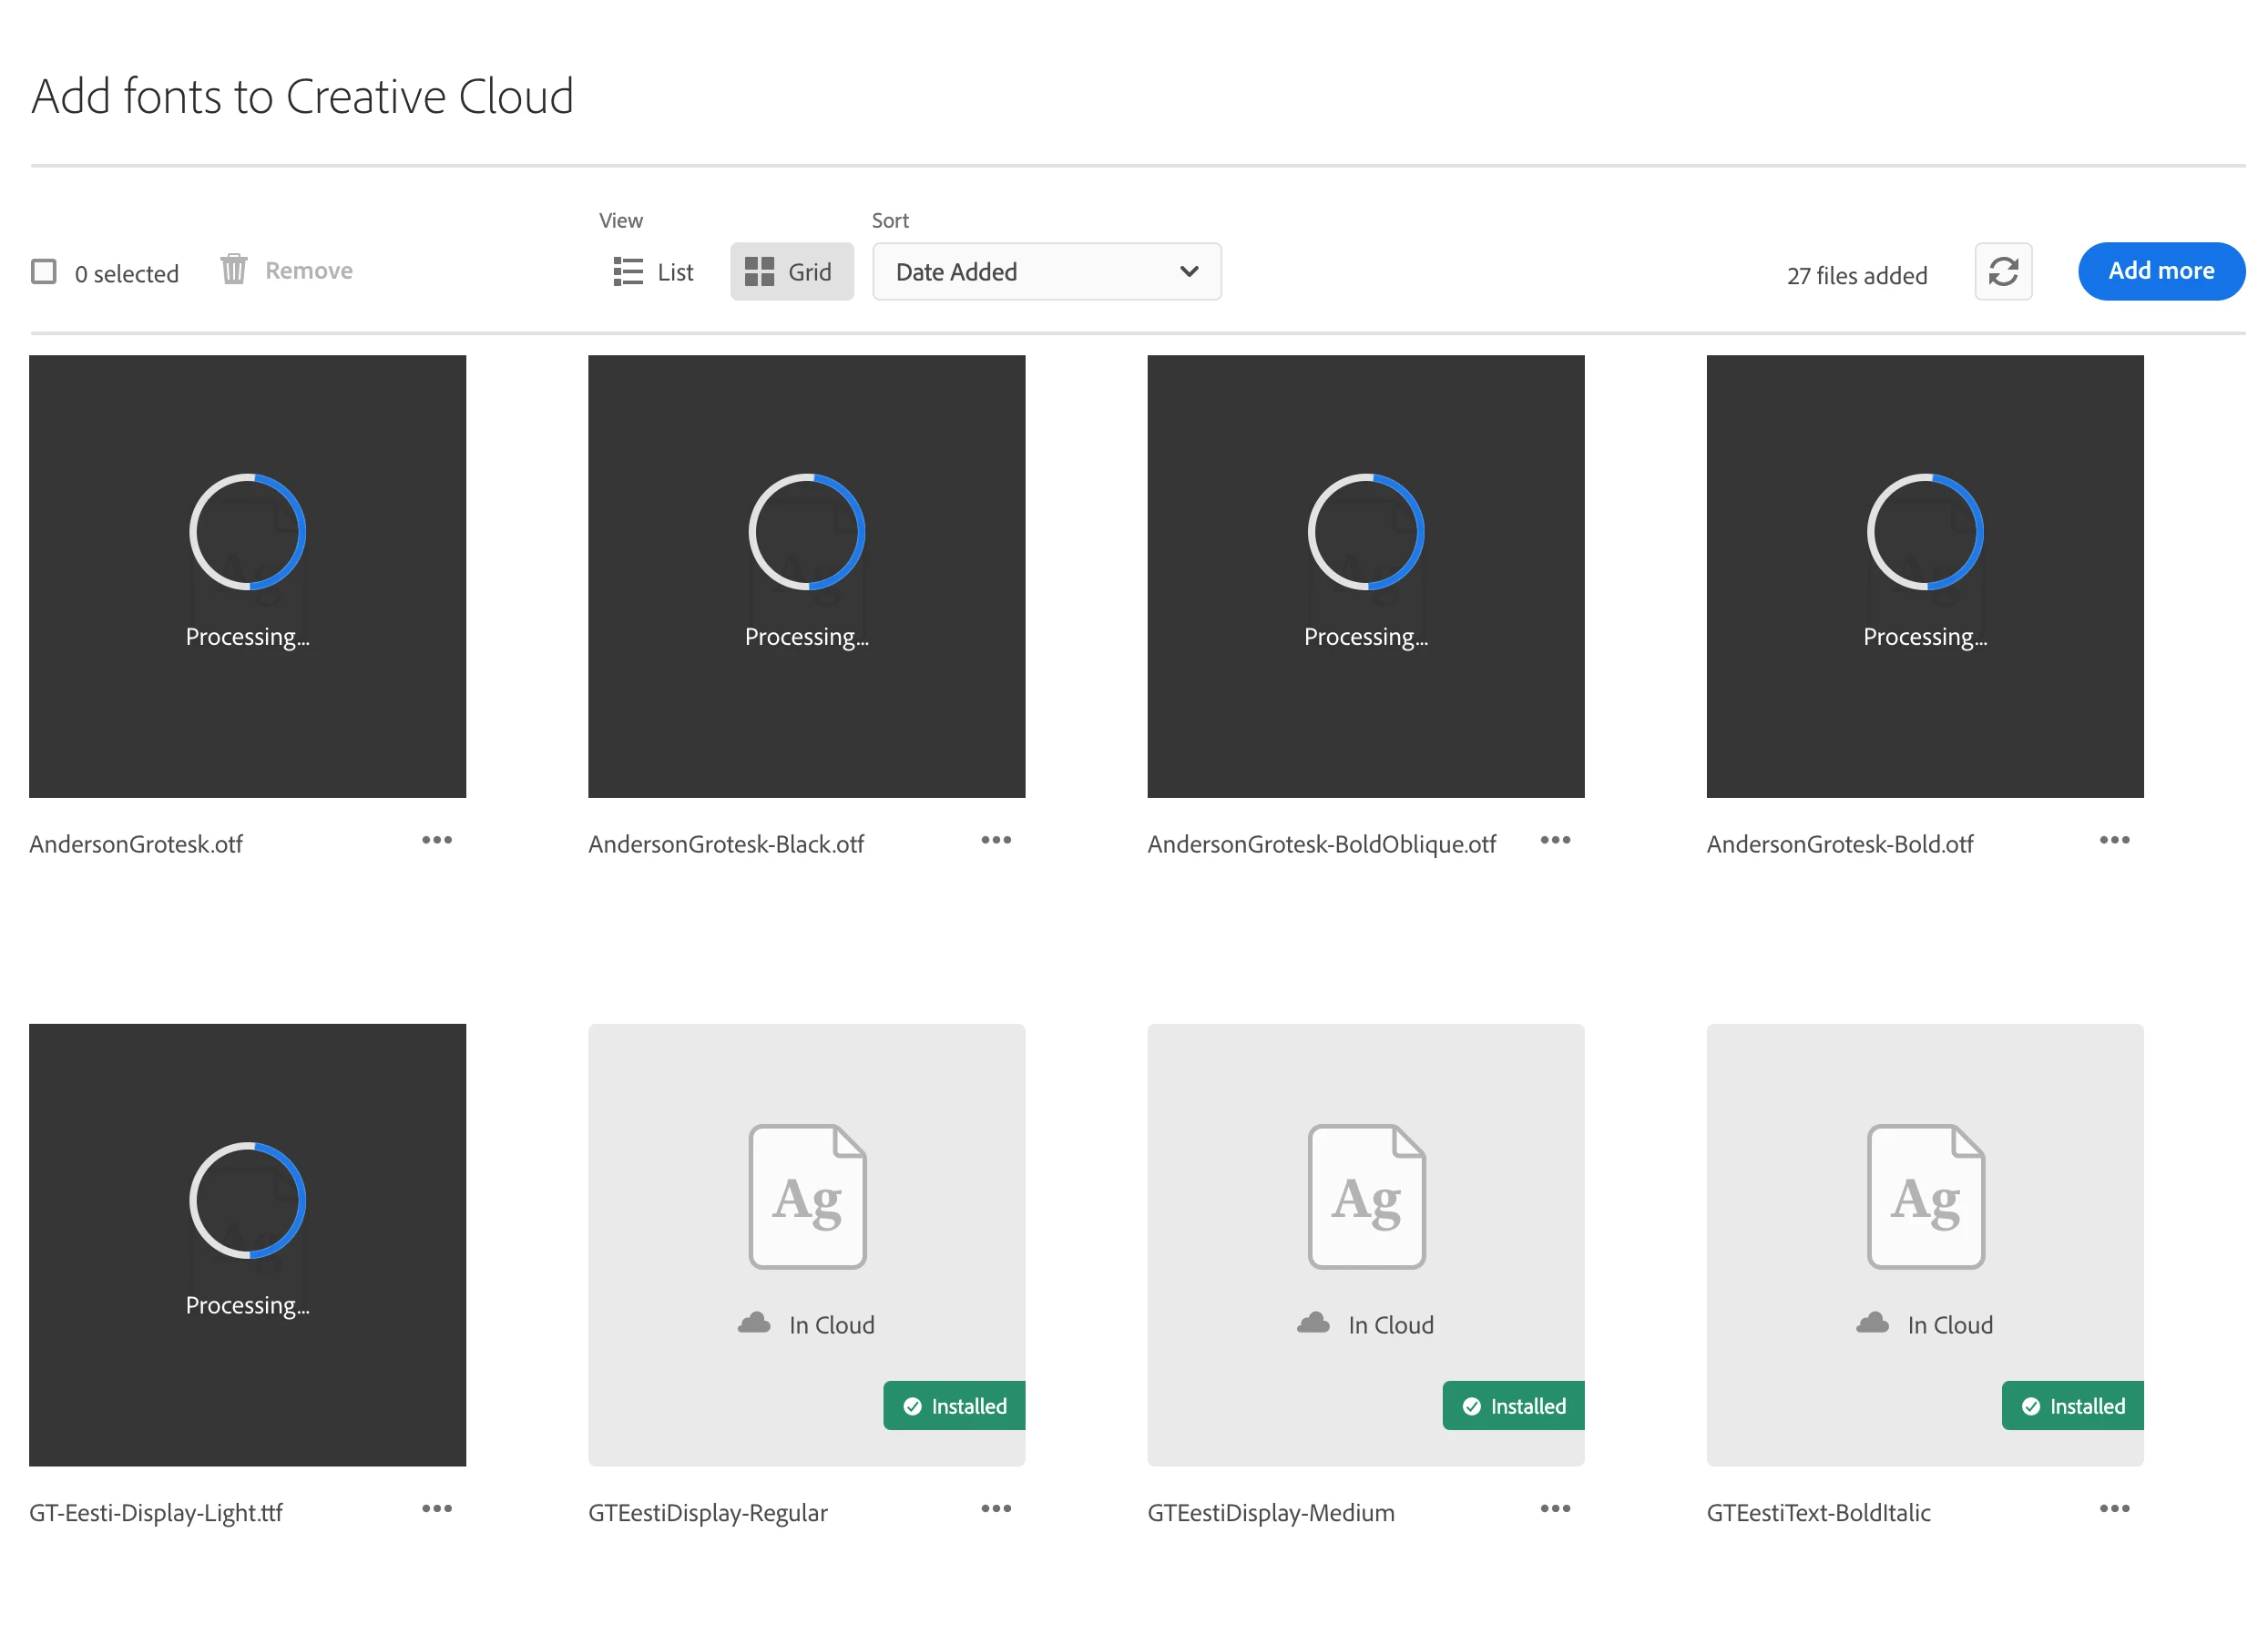Open more options for AndersonGrotesk-BoldOblique.otf
The height and width of the screenshot is (1625, 2268).
(1554, 840)
